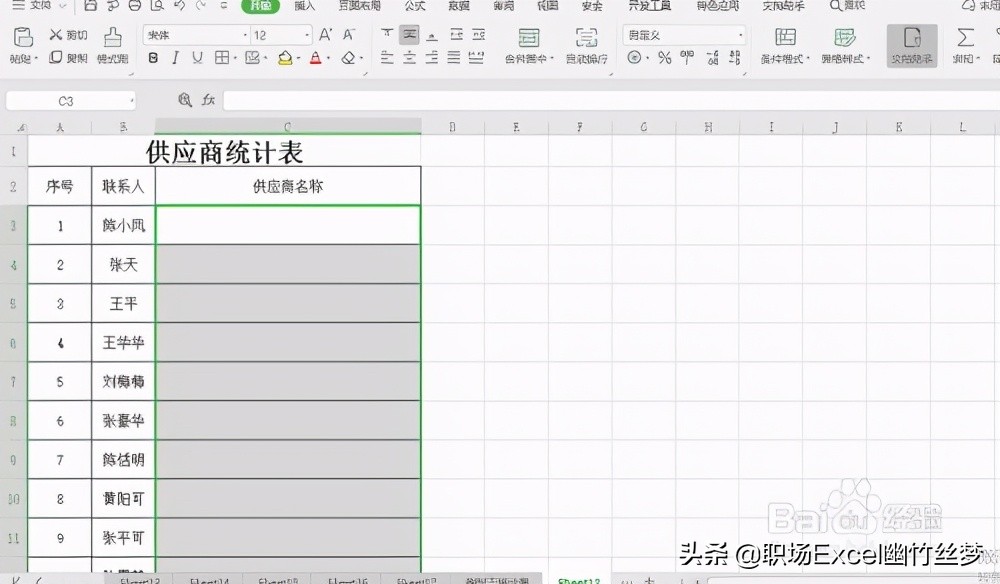
Task: Open the 公式 ribbon tab
Action: [x=415, y=7]
